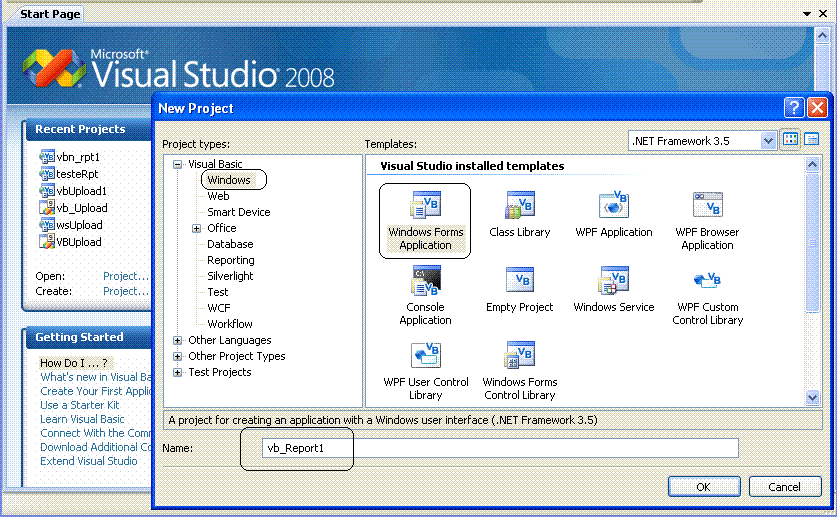Click the New Project help button
This screenshot has height=517, width=837.
point(794,108)
